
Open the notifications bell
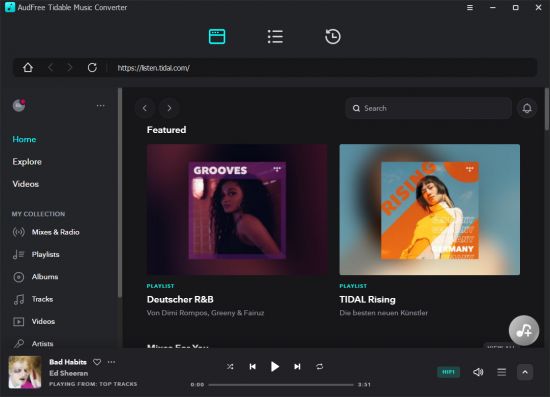(527, 108)
